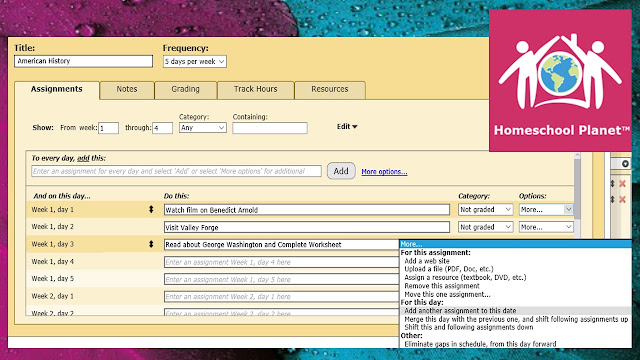Click the Title field containing American History
Viewport: 640px width, 360px height.
(x=83, y=61)
